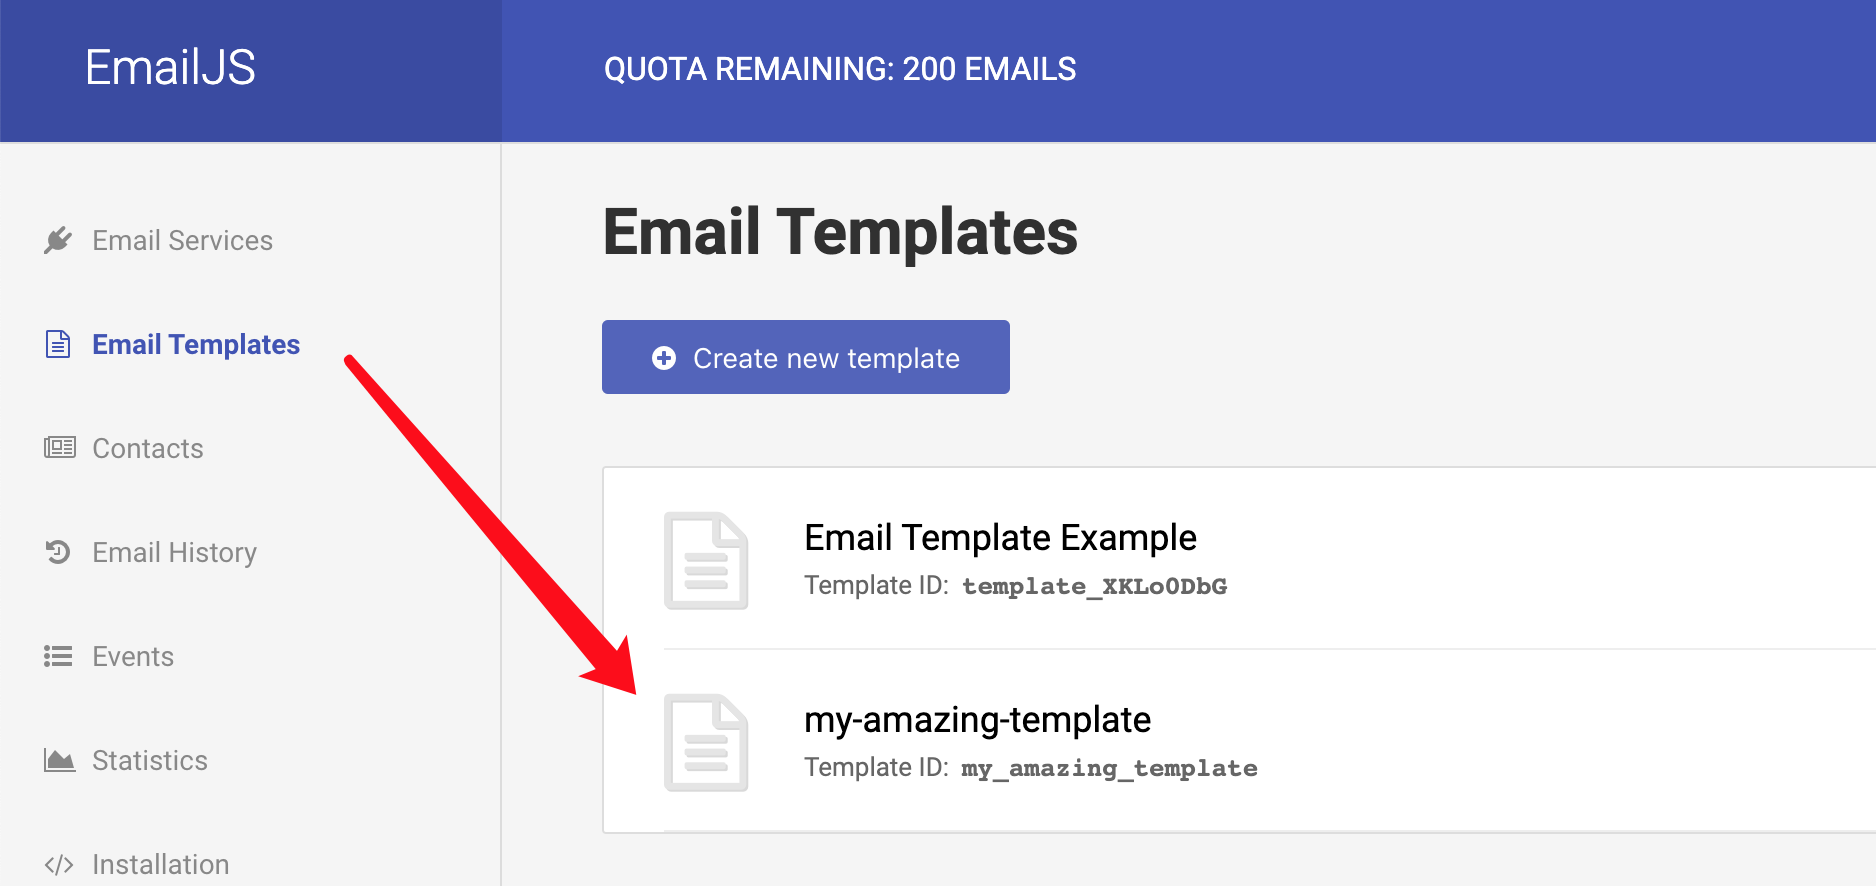The height and width of the screenshot is (886, 1876).
Task: Go to the Contacts section
Action: point(148,448)
